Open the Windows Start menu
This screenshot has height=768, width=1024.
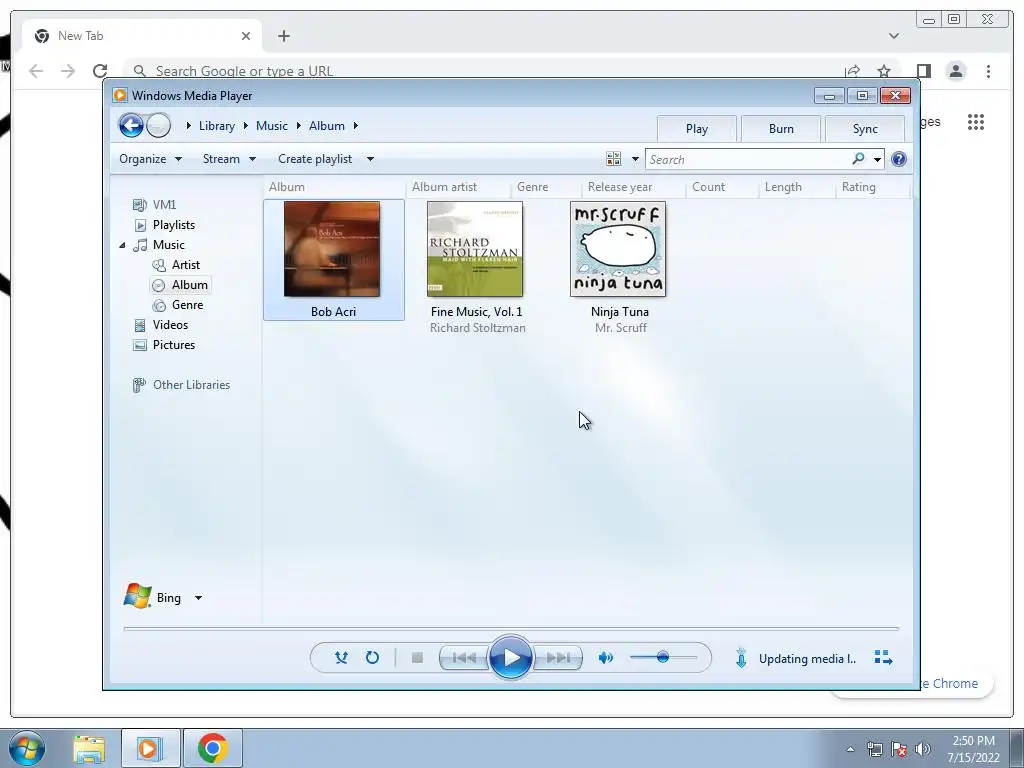point(27,748)
